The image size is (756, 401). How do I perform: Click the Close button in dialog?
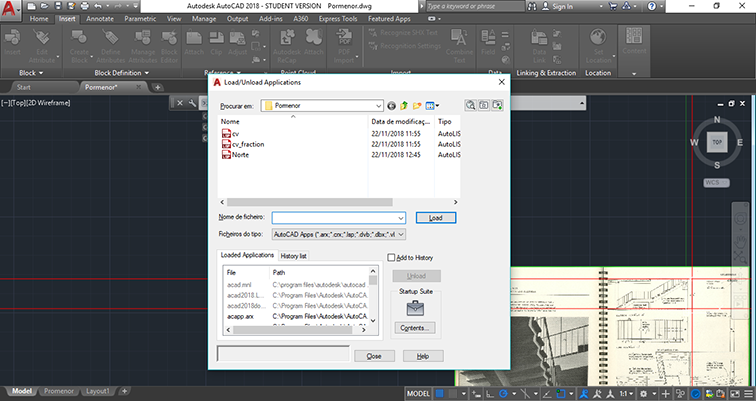point(374,356)
